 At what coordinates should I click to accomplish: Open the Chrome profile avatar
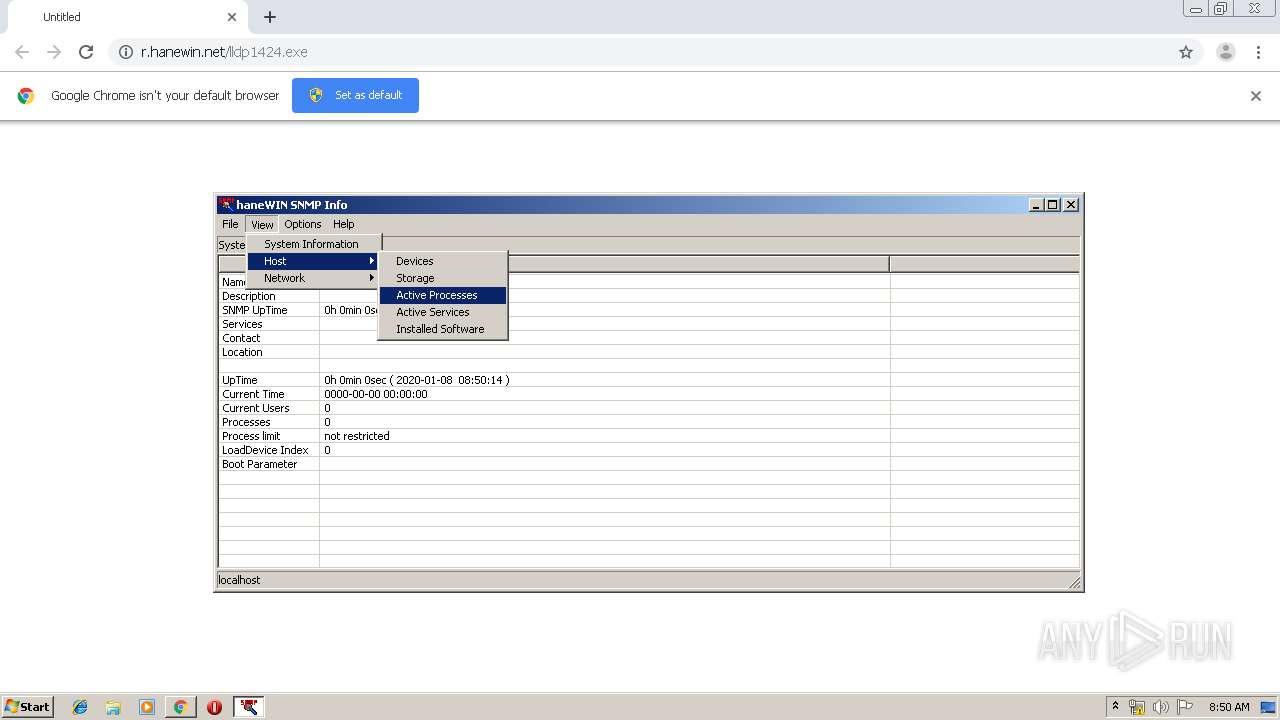1226,52
